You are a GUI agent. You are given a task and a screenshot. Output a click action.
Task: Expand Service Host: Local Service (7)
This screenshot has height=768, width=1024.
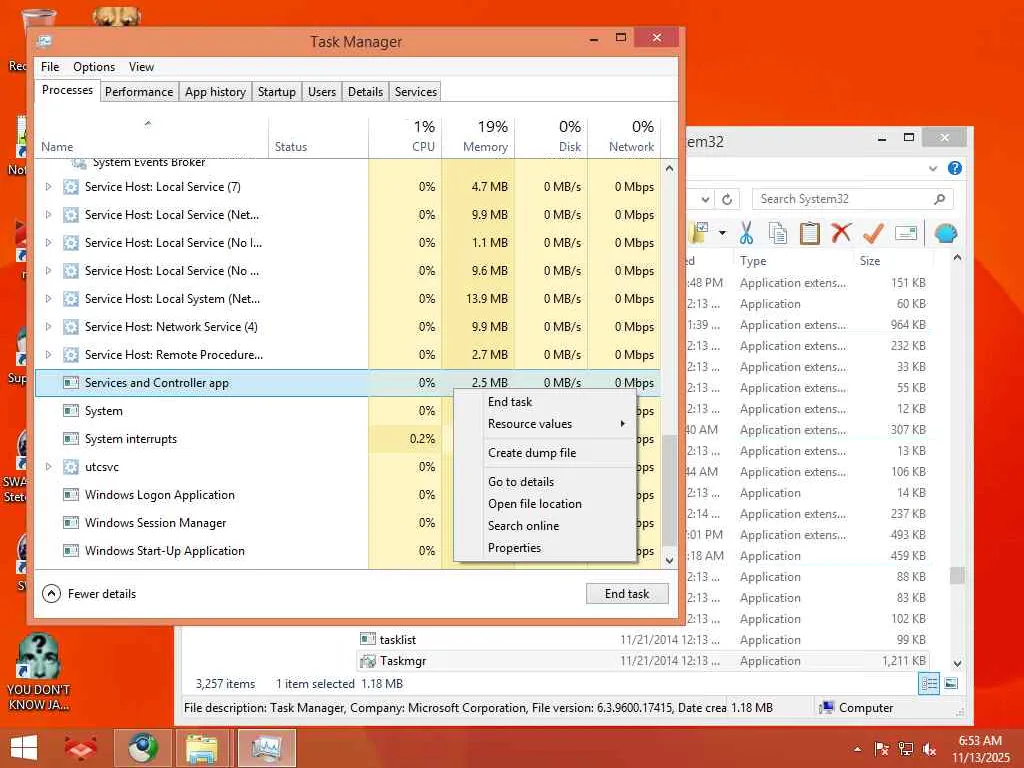[48, 187]
